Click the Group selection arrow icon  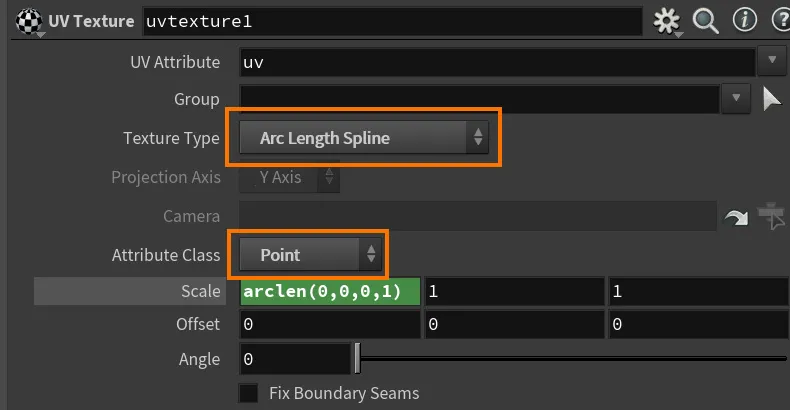click(771, 99)
